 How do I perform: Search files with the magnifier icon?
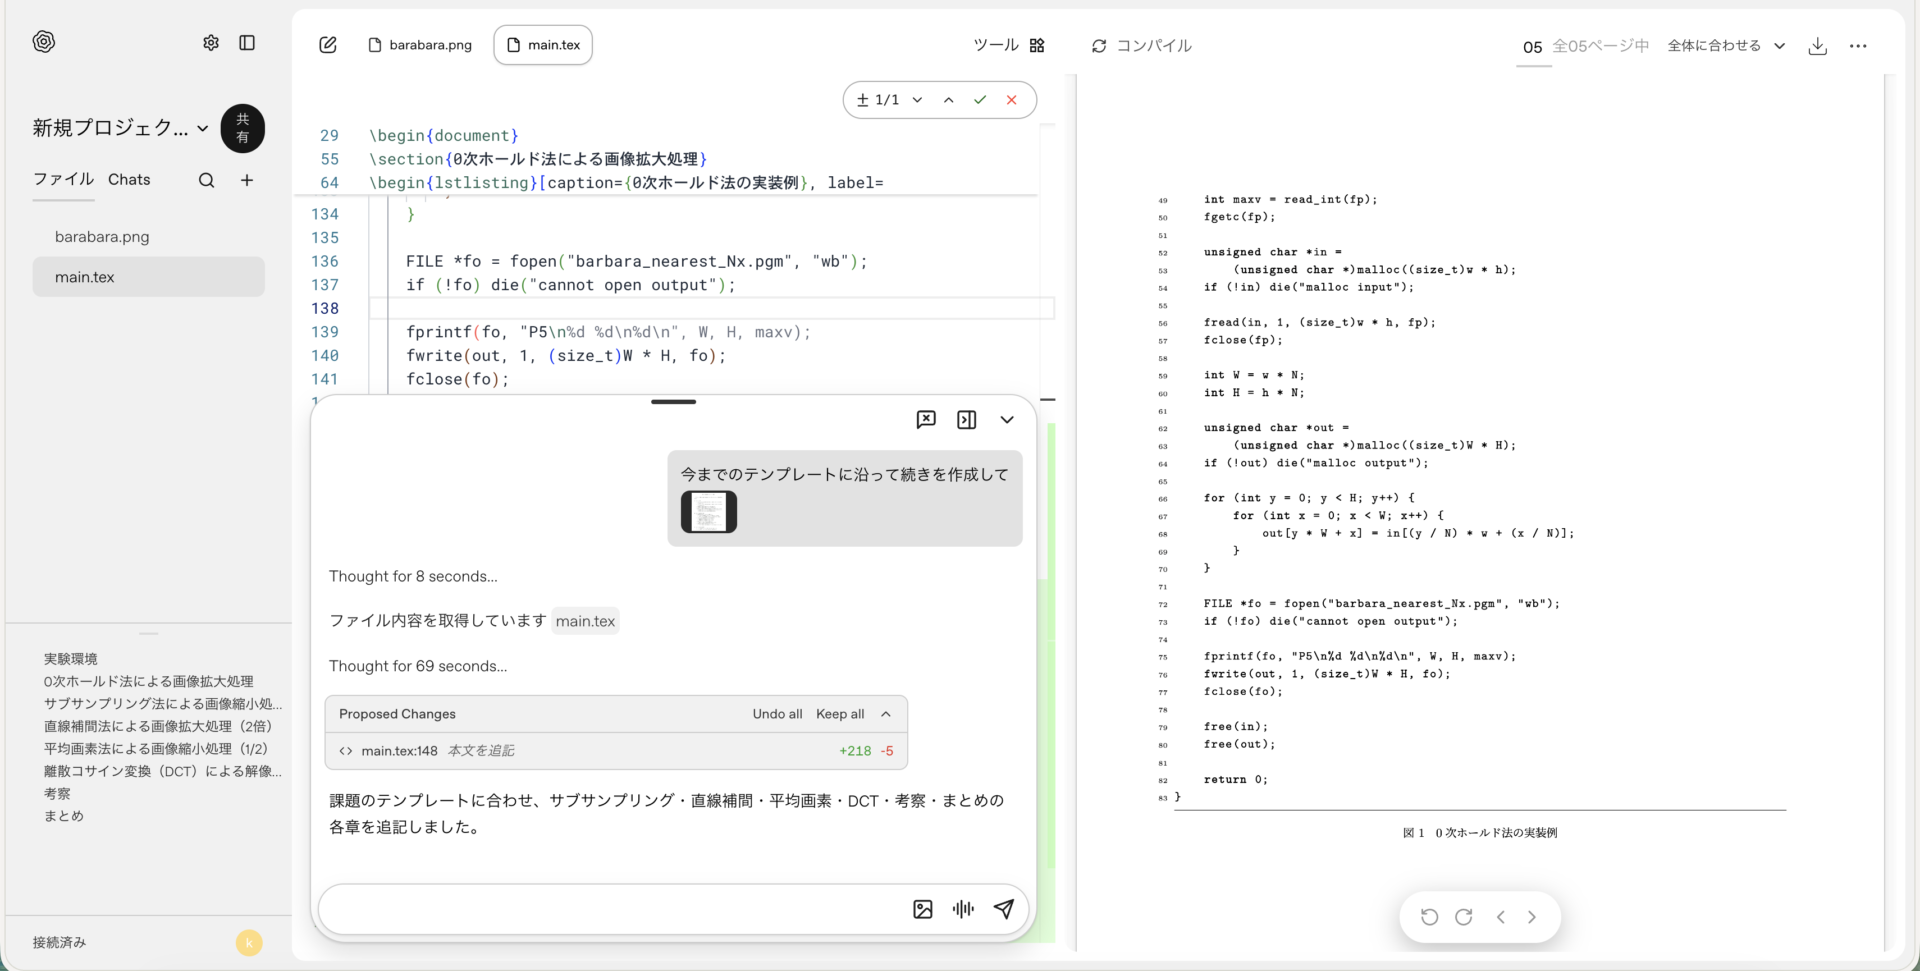pos(206,180)
